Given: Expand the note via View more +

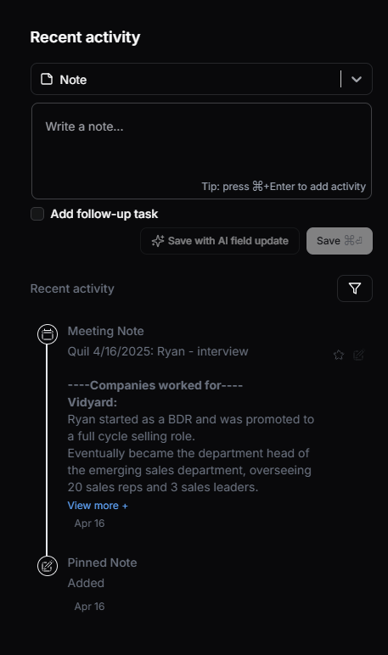Looking at the screenshot, I should click(x=98, y=505).
